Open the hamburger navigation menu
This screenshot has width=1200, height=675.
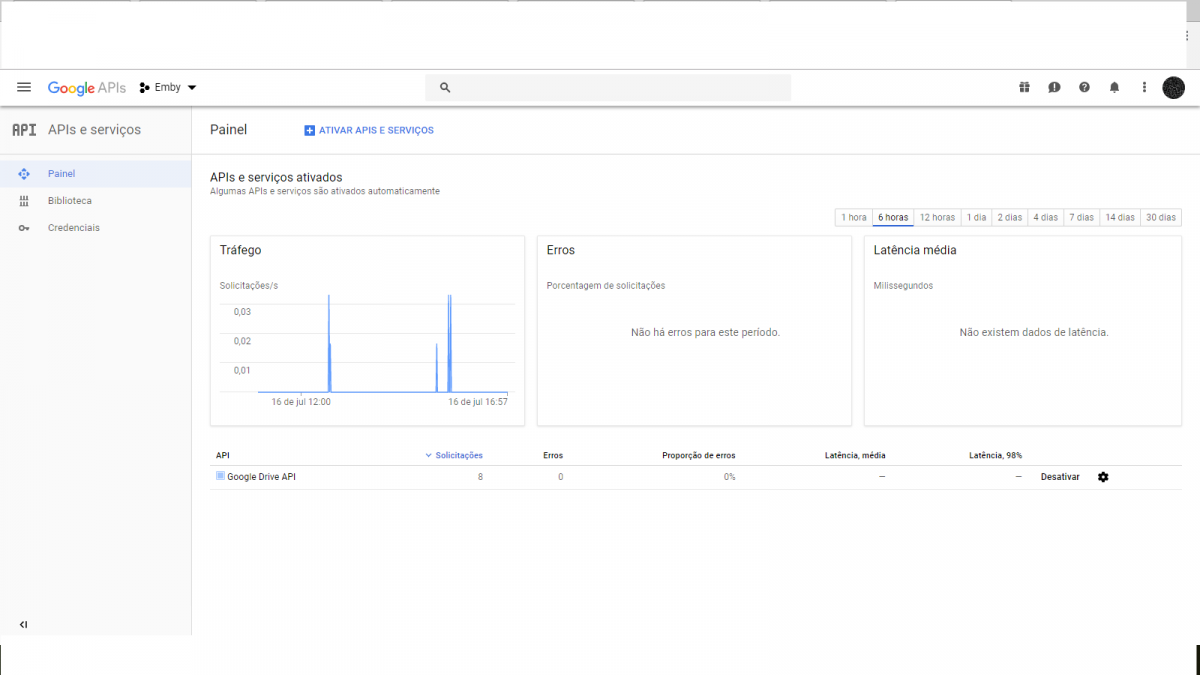24,88
